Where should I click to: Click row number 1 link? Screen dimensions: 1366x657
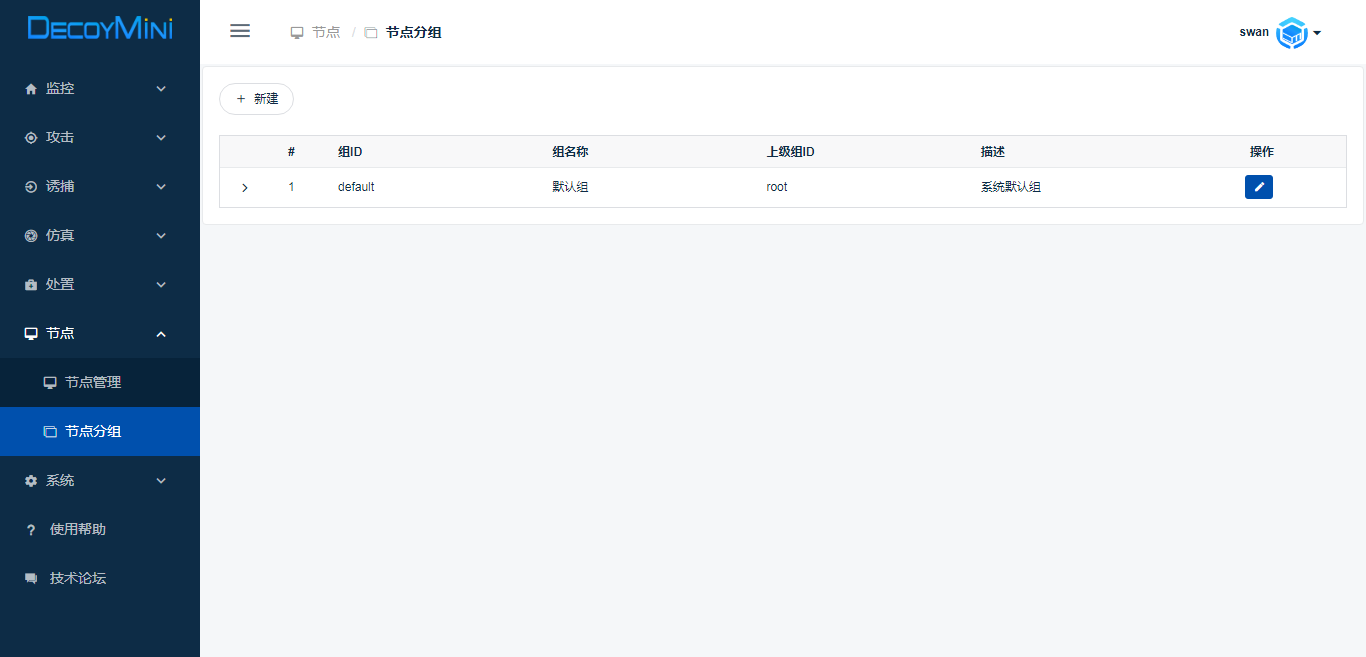click(x=292, y=187)
